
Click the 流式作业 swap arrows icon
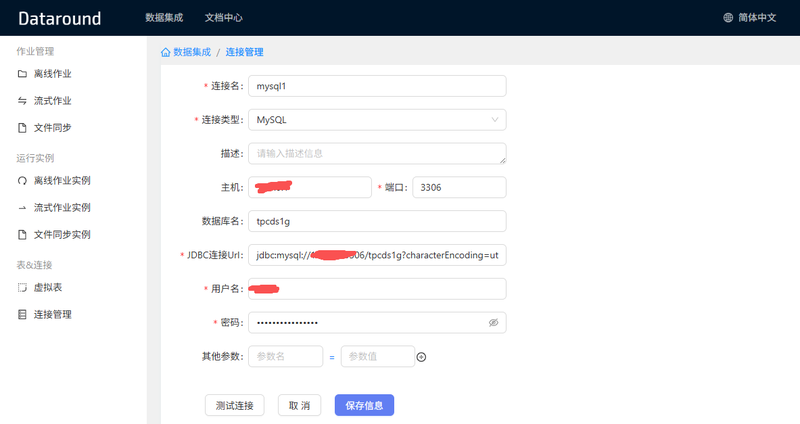pyautogui.click(x=22, y=101)
